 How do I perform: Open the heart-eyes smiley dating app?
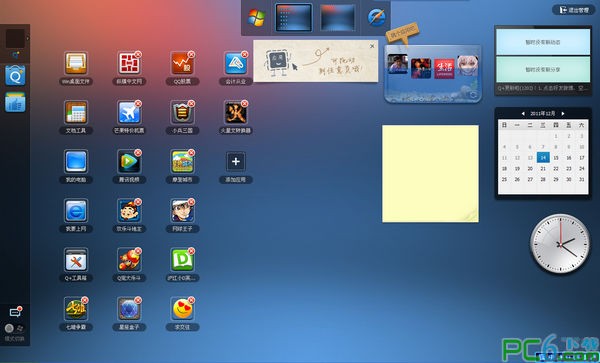tap(182, 309)
